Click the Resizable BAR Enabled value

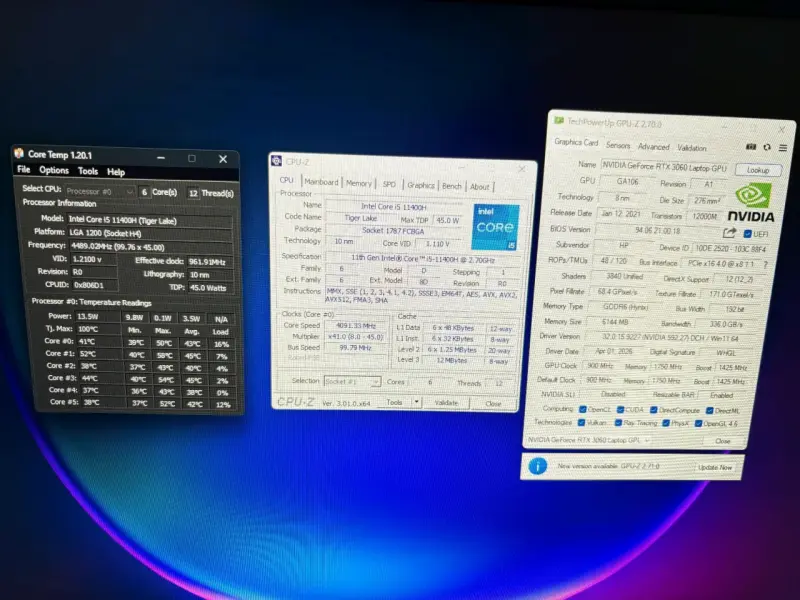pyautogui.click(x=722, y=395)
